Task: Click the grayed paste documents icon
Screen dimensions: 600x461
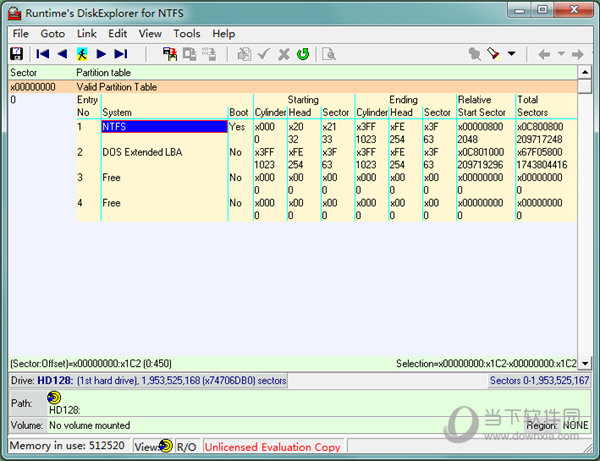Action: tap(244, 54)
